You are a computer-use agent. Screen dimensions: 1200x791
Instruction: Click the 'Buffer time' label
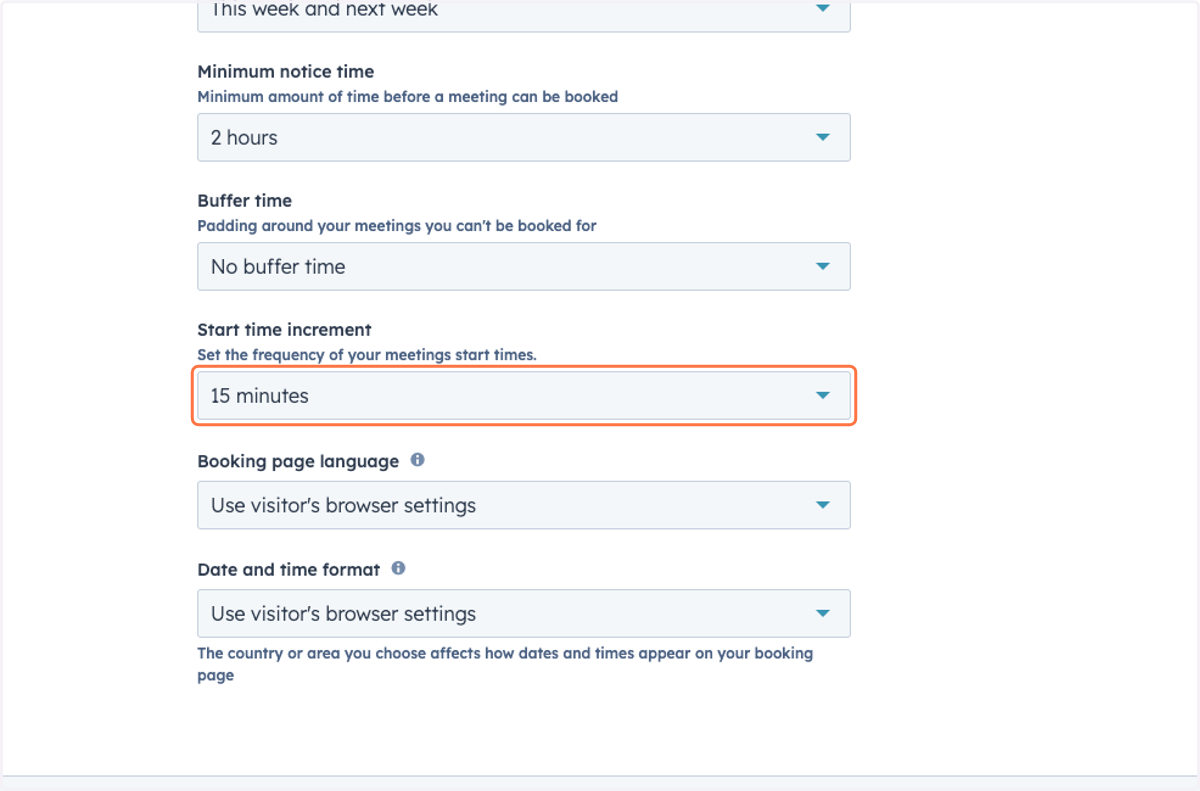pyautogui.click(x=245, y=201)
